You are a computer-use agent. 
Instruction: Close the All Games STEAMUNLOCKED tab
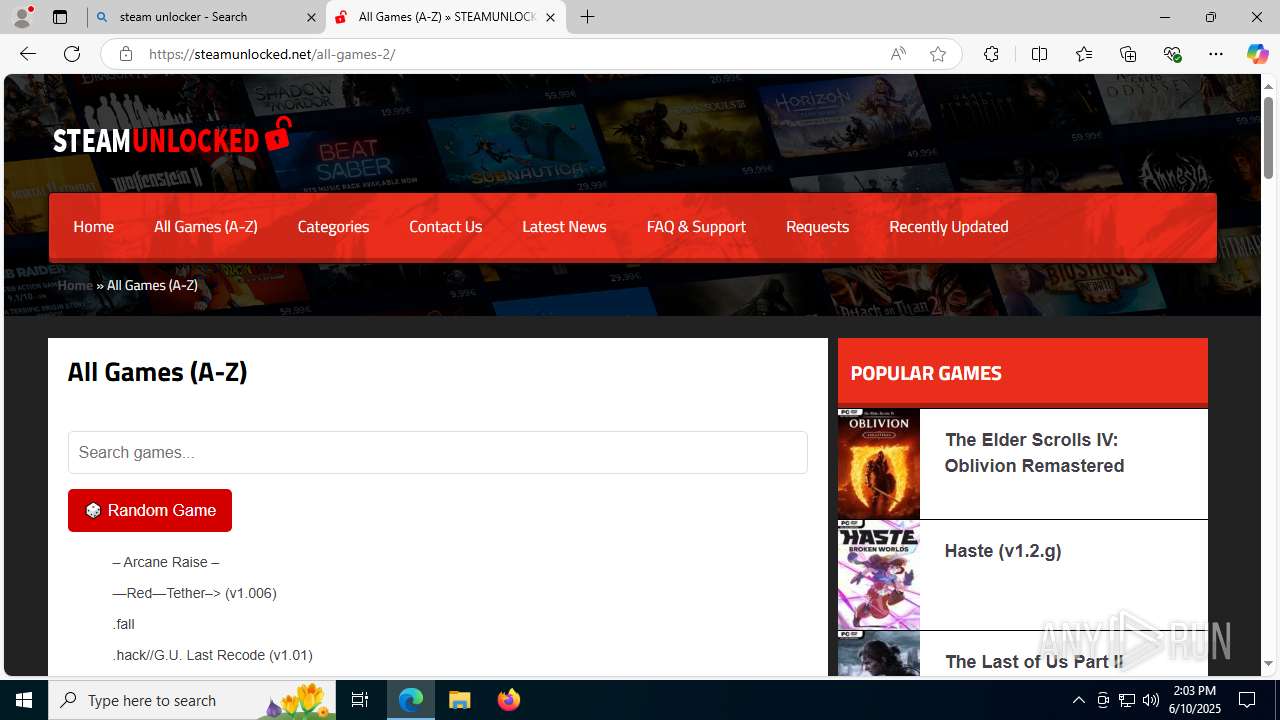(550, 17)
